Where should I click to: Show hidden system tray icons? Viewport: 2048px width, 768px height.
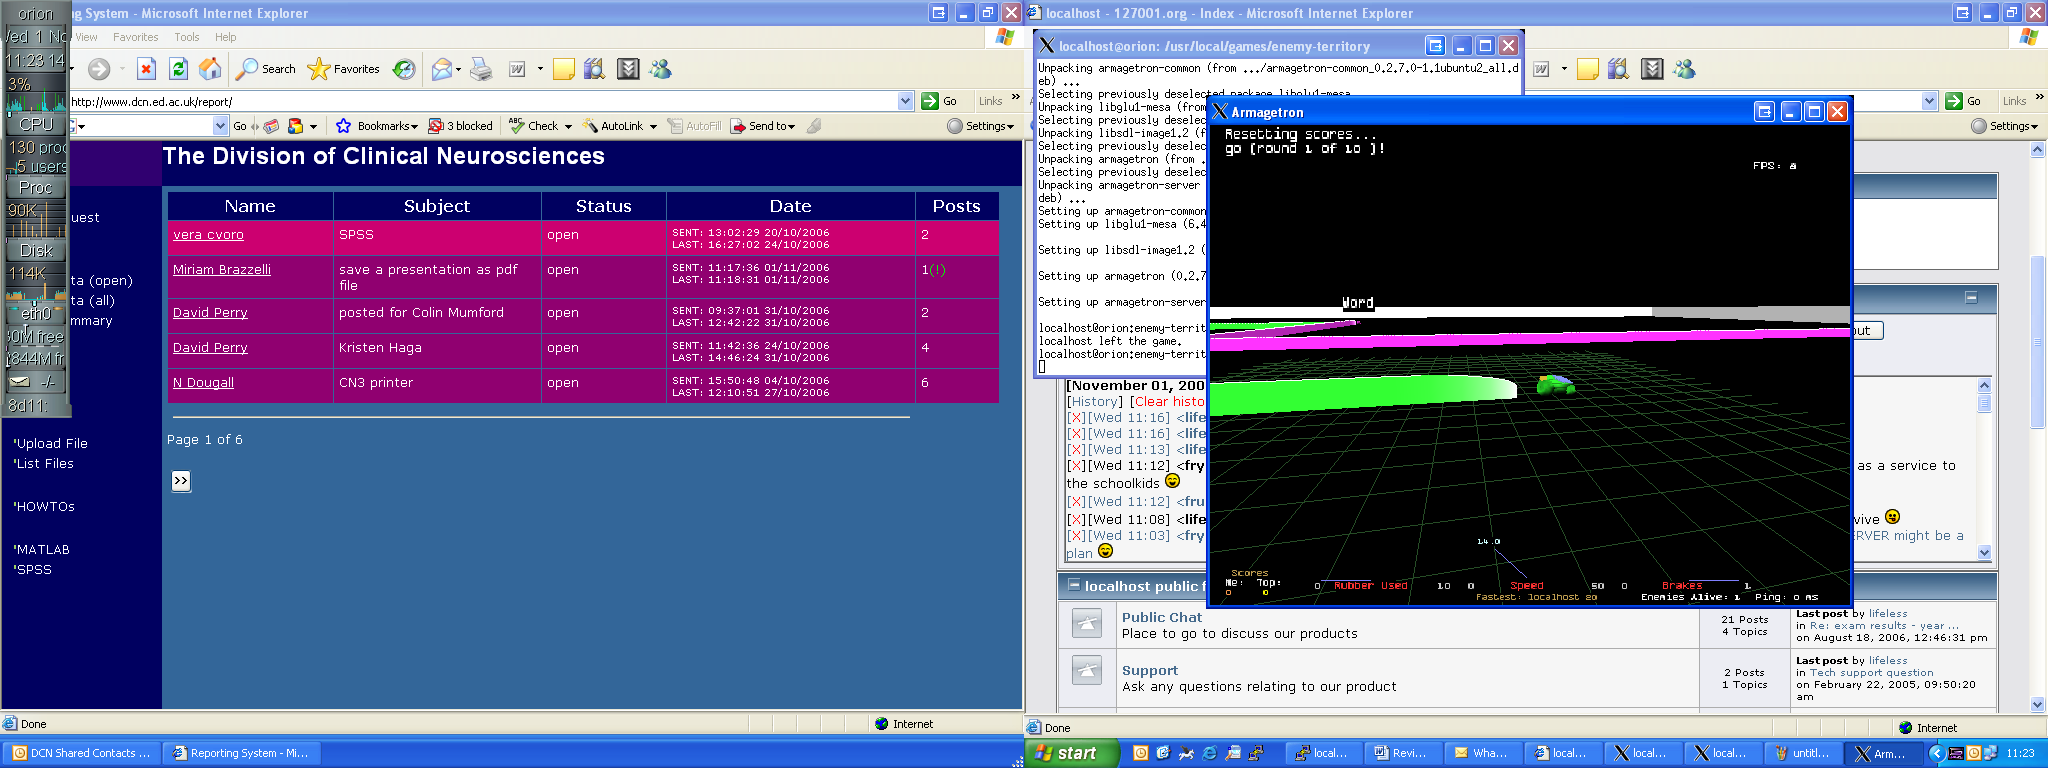tap(1937, 753)
